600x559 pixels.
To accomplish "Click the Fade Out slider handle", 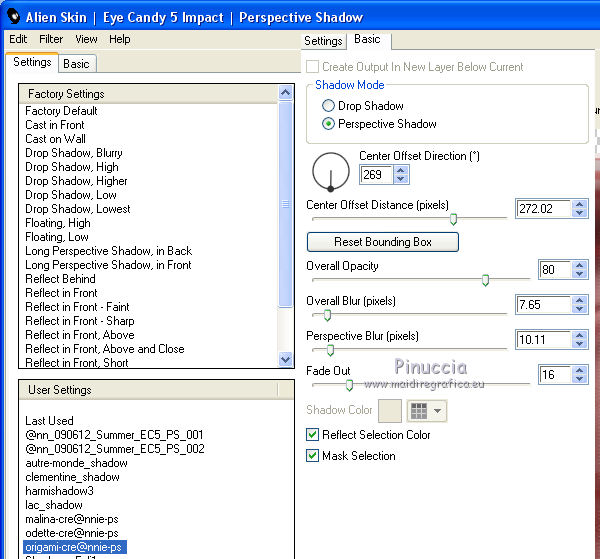I will coord(349,385).
